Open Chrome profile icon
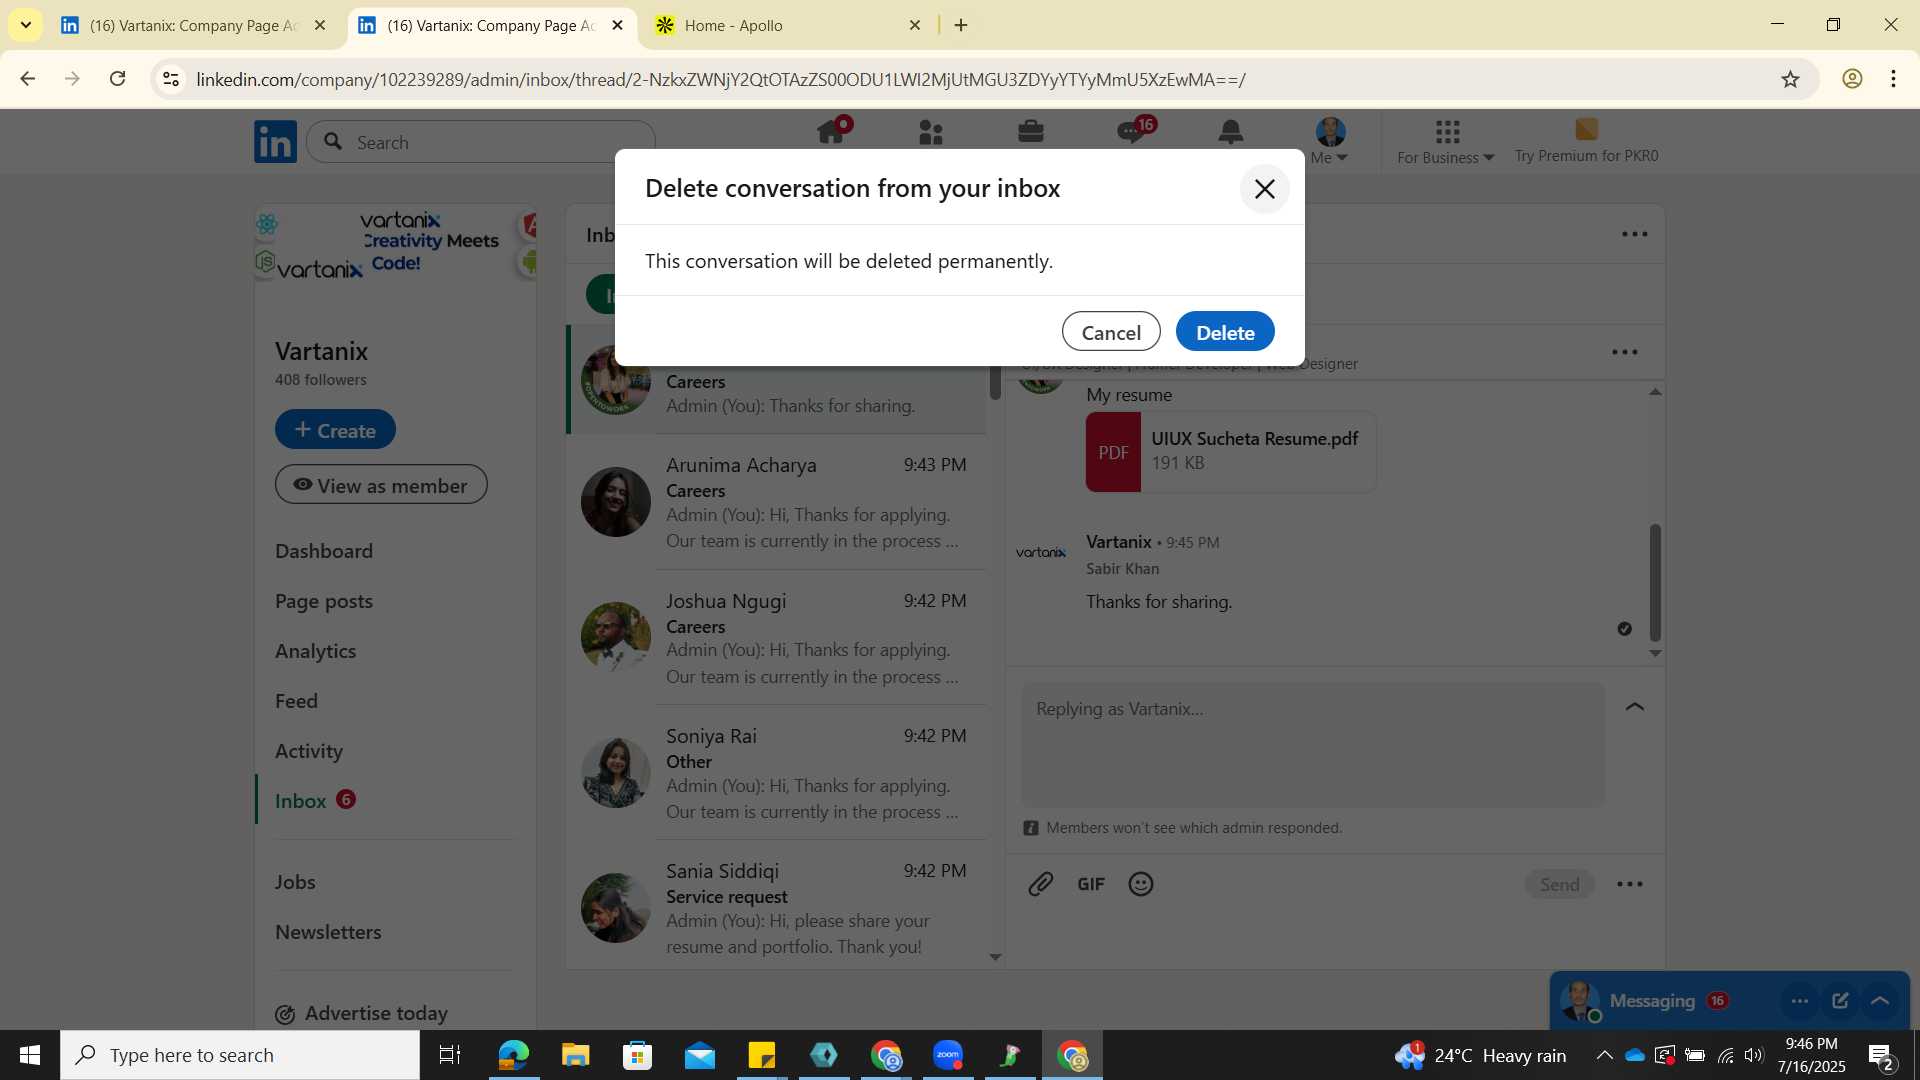Screen dimensions: 1920x1080 pos(1852,79)
